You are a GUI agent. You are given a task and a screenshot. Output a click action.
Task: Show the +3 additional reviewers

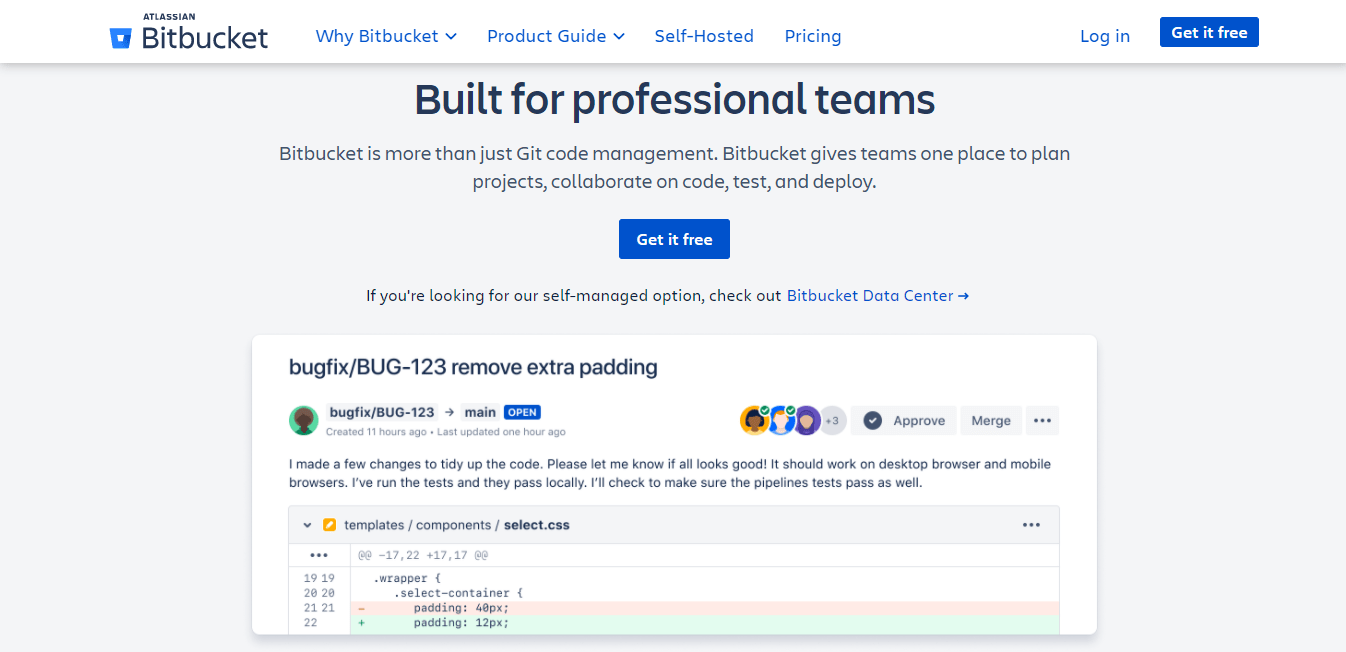(832, 421)
